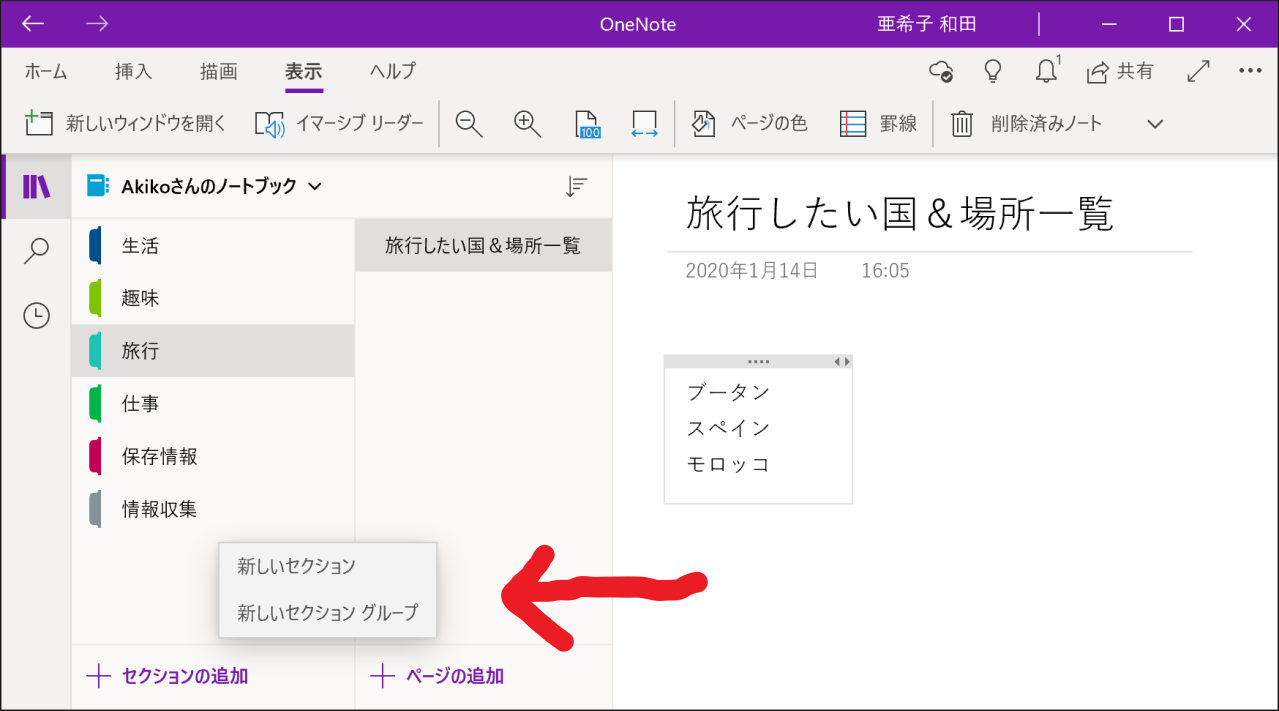Expand the ribbon overflow chevron
This screenshot has width=1279, height=711.
click(1155, 124)
